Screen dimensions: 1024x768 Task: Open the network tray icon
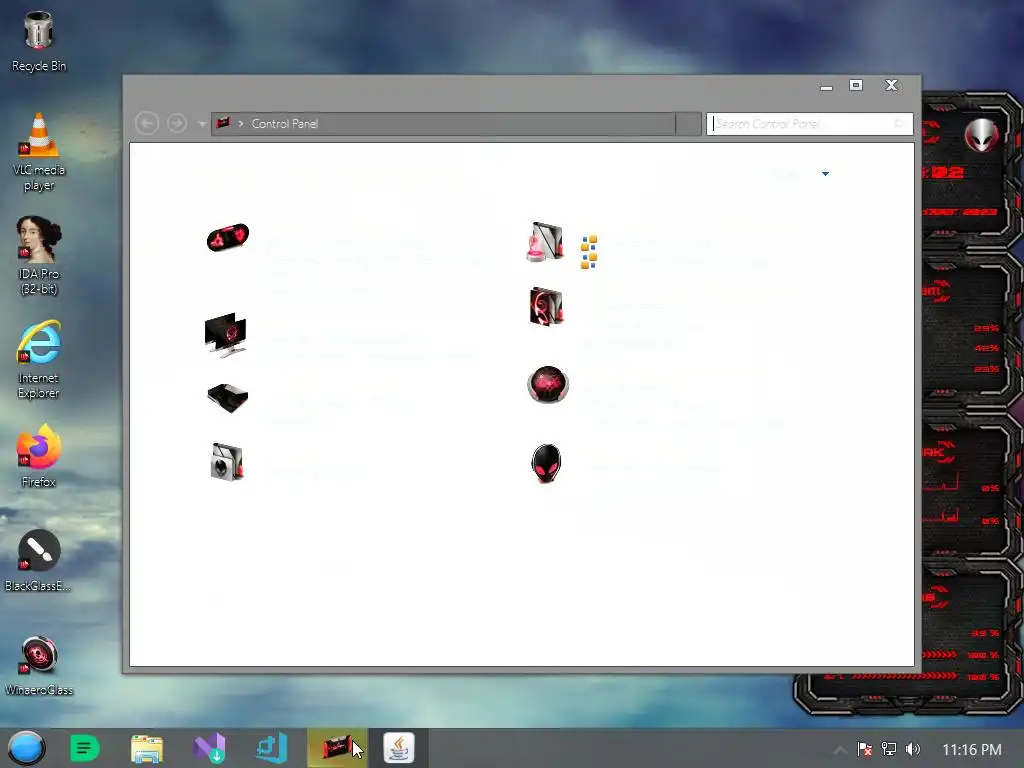(889, 749)
